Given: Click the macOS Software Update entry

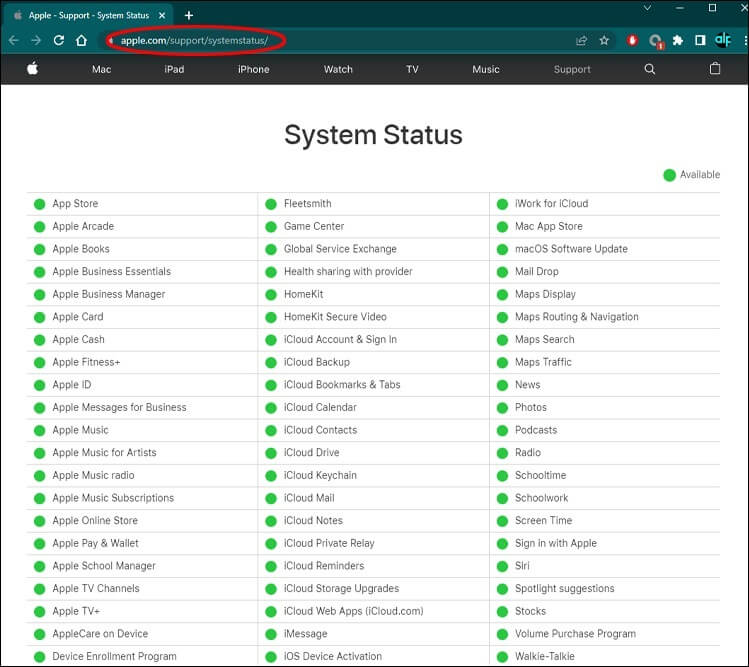Looking at the screenshot, I should 571,249.
